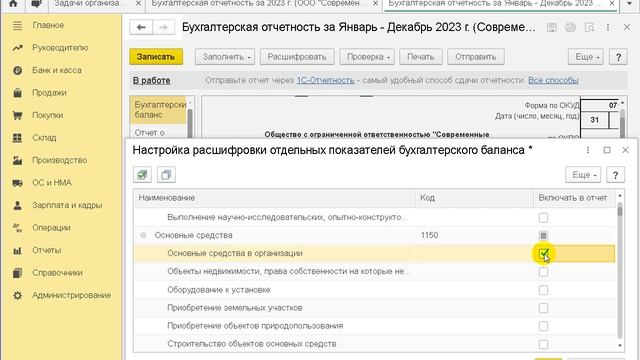The height and width of the screenshot is (360, 640).
Task: Open the report's Еще dropdown menu
Action: point(586,57)
